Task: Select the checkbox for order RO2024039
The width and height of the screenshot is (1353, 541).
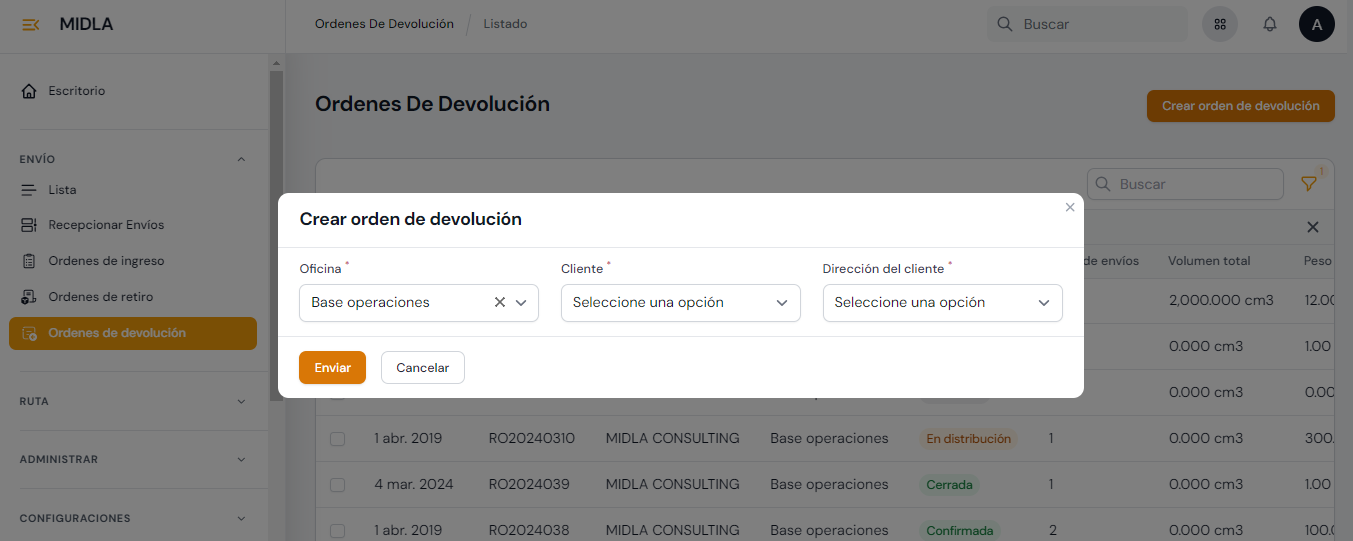Action: coord(338,485)
